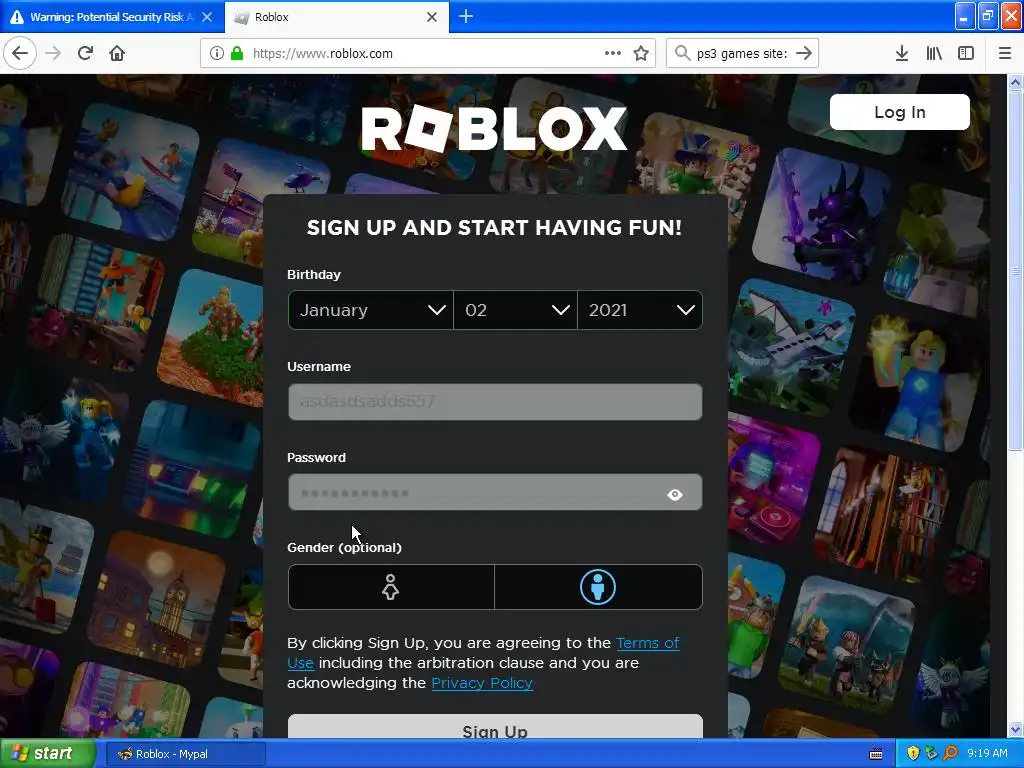Open the browser hamburger menu
The height and width of the screenshot is (768, 1024).
1004,54
